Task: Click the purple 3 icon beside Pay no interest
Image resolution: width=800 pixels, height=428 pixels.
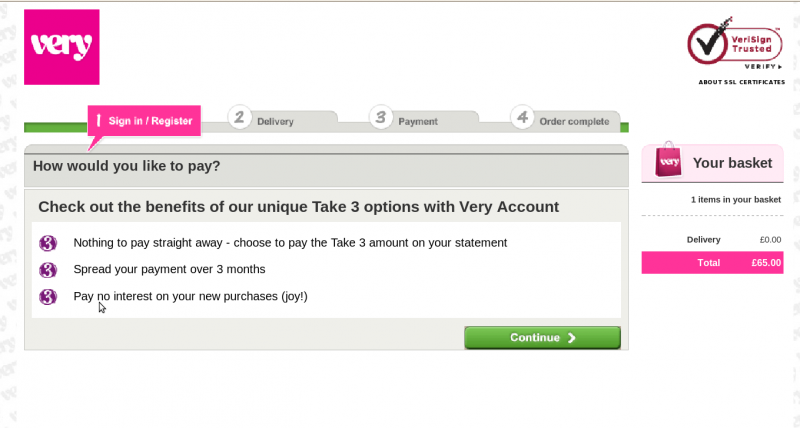Action: [48, 296]
